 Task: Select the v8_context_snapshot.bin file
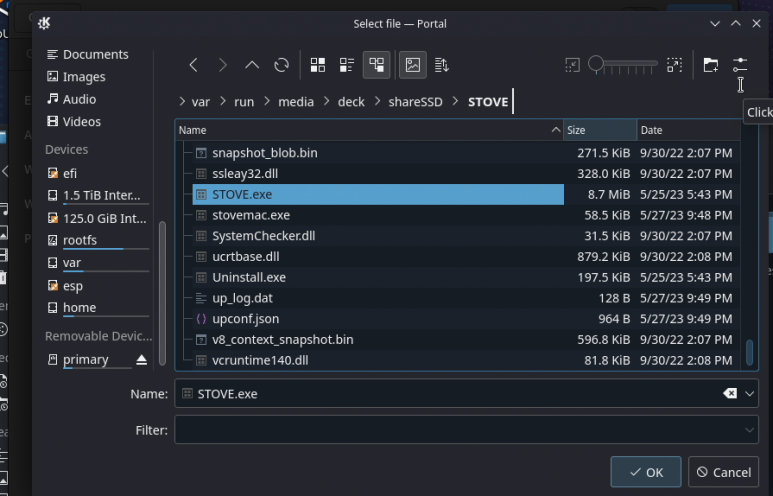point(282,339)
